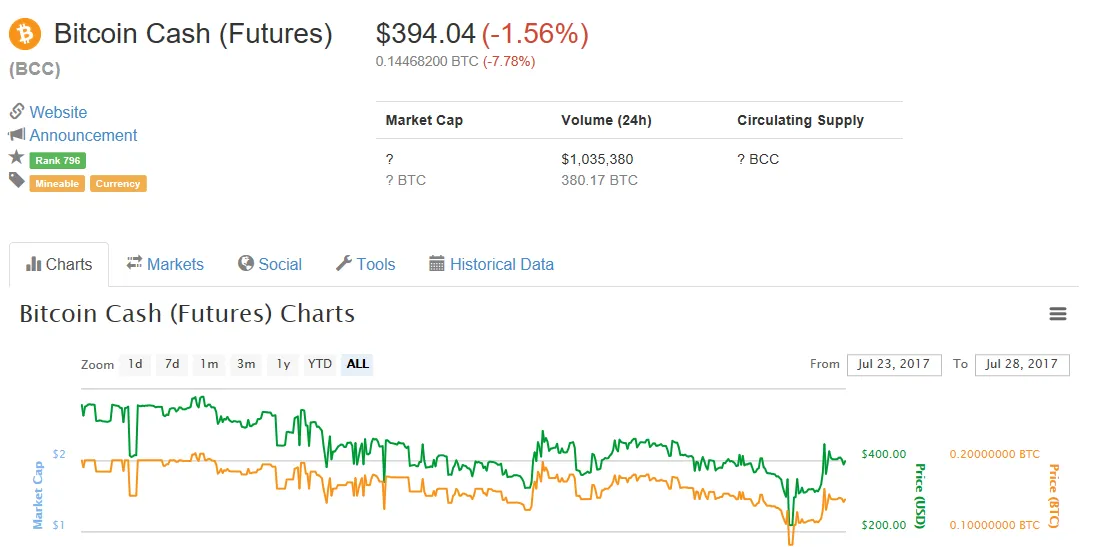Select the ALL zoom range button
1095x547 pixels.
click(x=358, y=364)
